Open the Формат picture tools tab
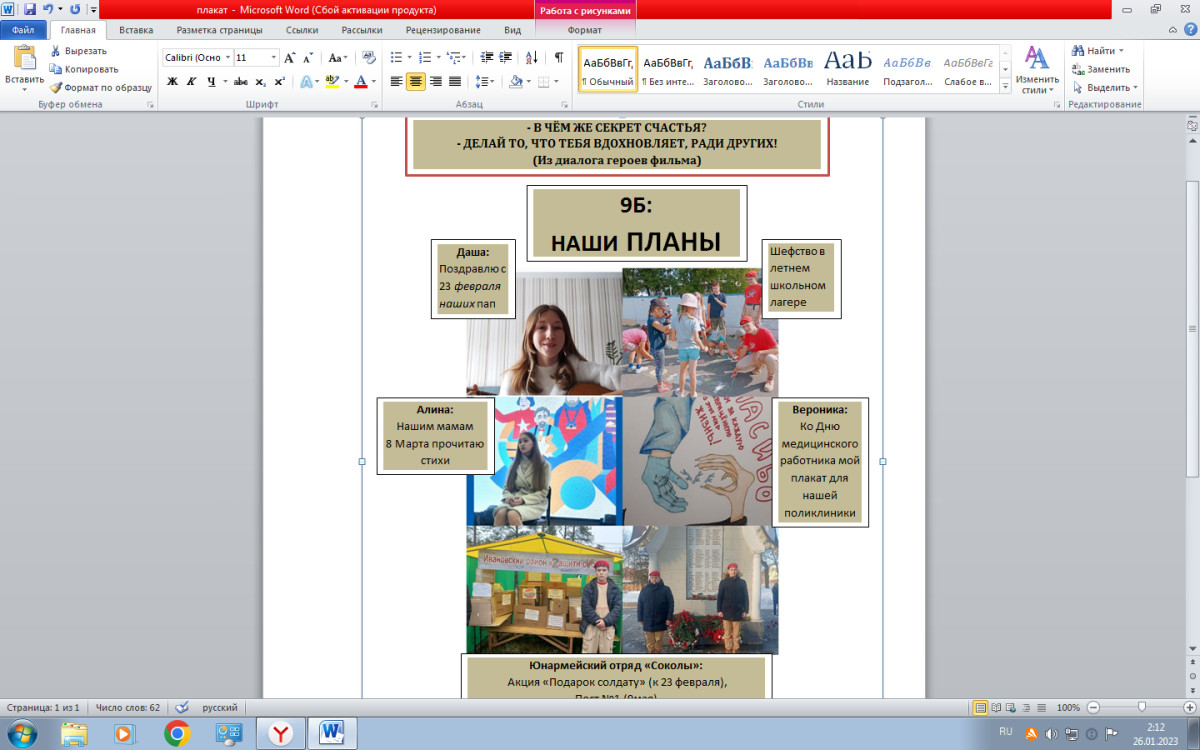Viewport: 1200px width, 750px height. click(585, 31)
